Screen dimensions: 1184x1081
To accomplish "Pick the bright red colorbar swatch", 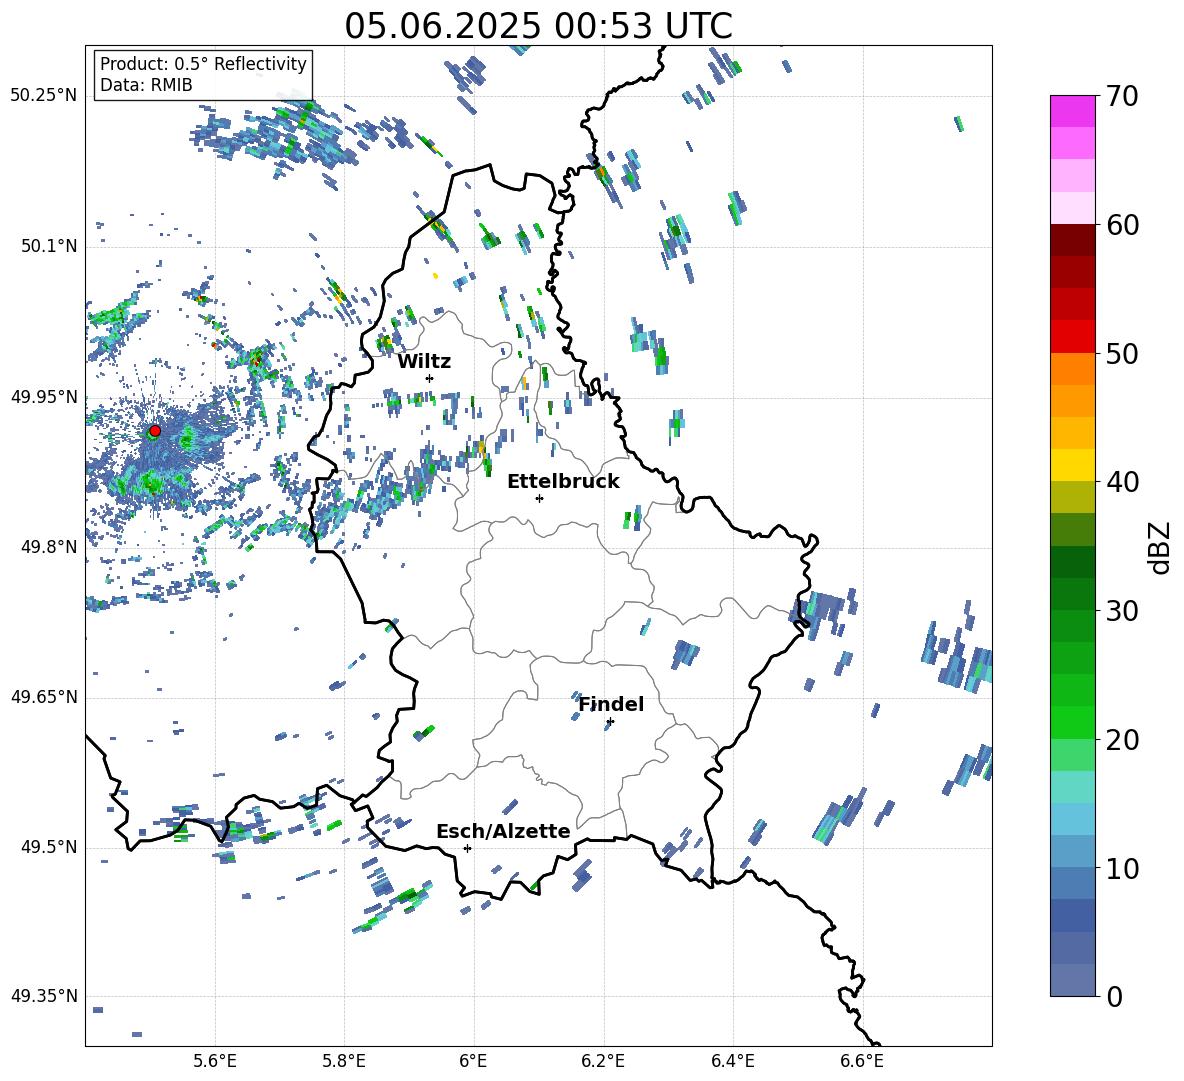I will [1073, 337].
